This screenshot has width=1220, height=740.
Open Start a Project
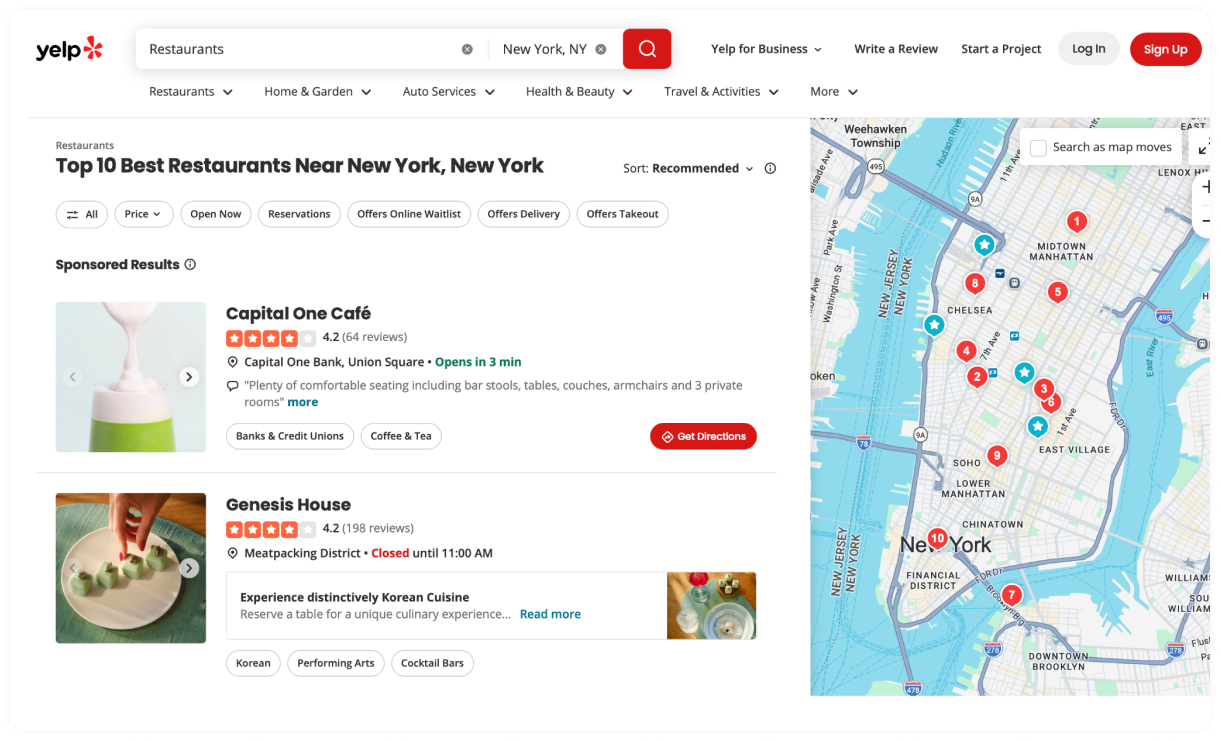click(x=1001, y=49)
